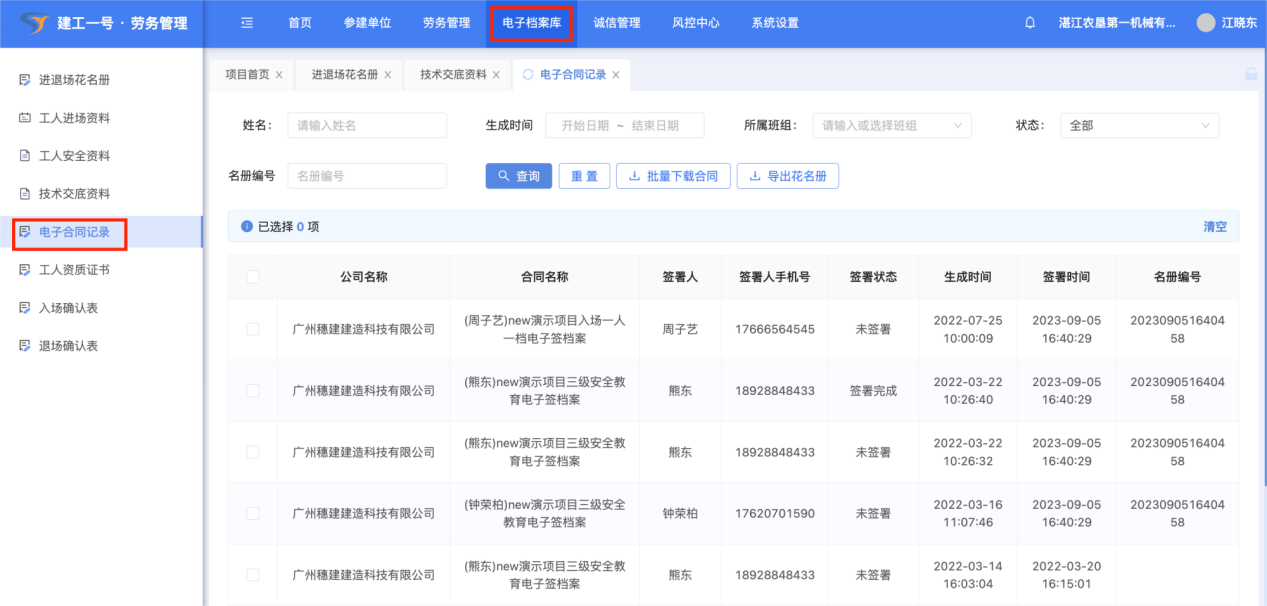Open the notification bell icon
This screenshot has width=1267, height=606.
coord(1030,23)
